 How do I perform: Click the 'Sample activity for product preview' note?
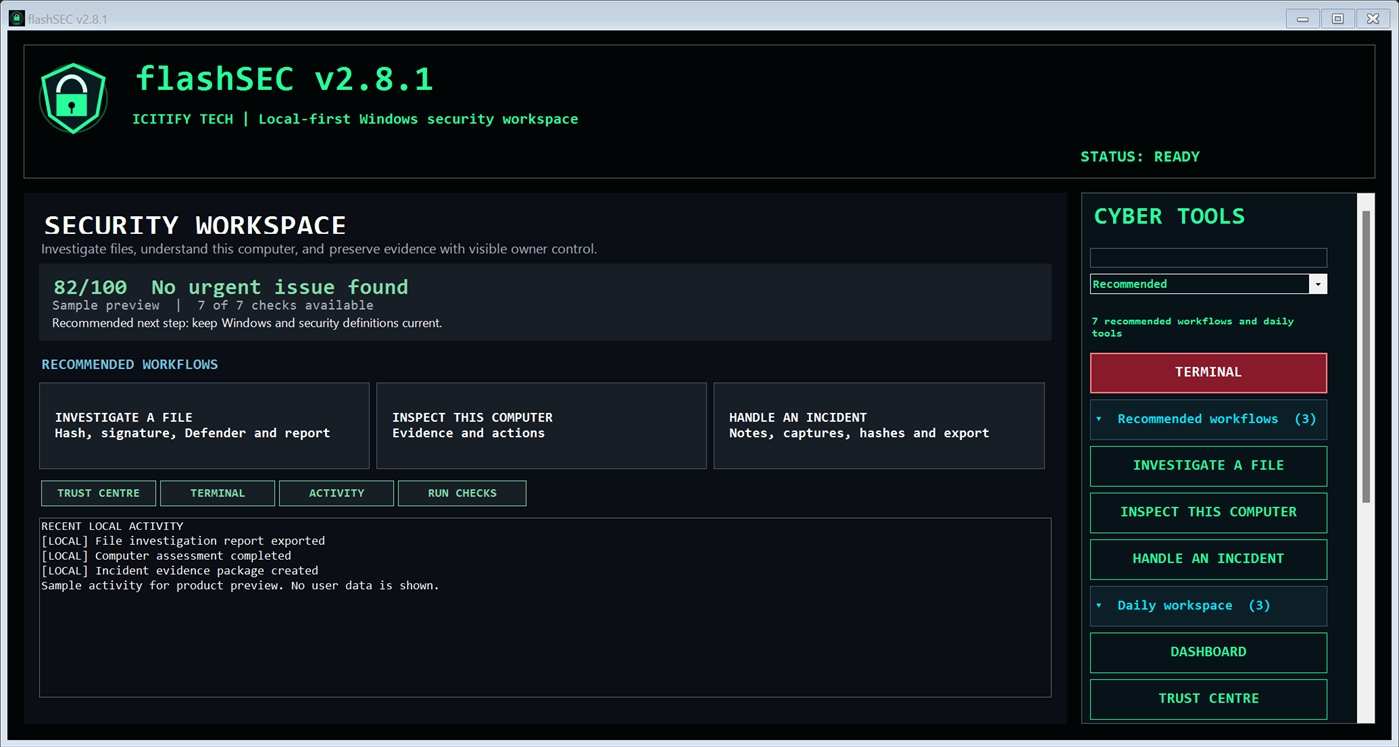coord(240,586)
